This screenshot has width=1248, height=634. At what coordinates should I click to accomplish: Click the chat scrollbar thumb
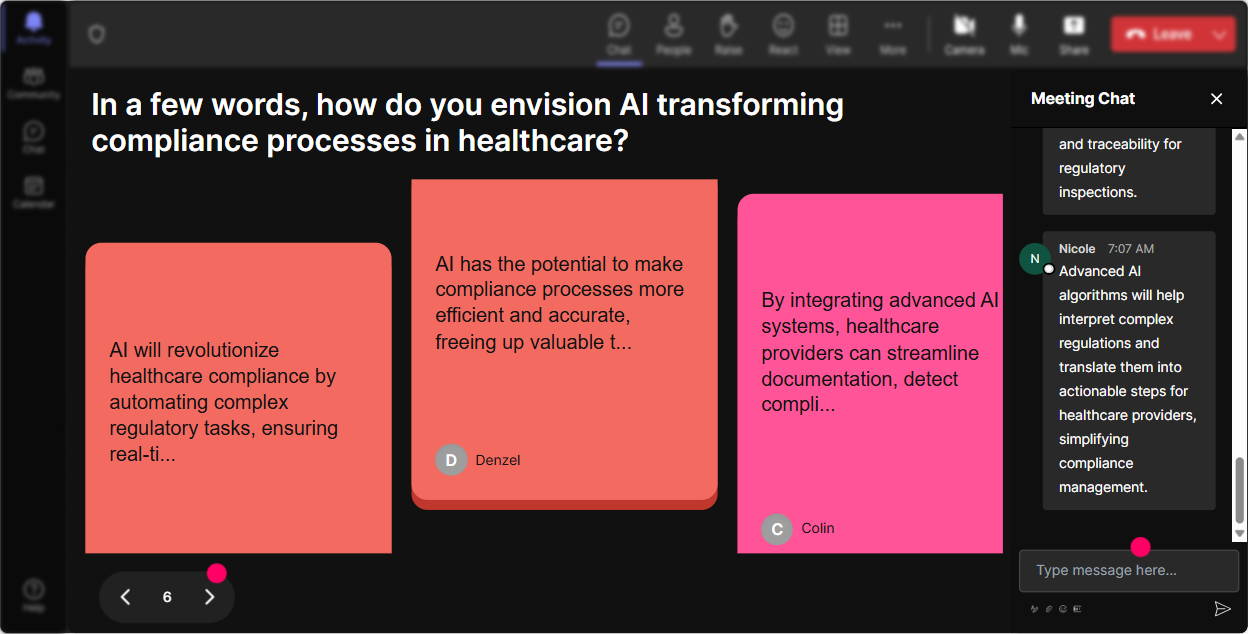tap(1240, 491)
